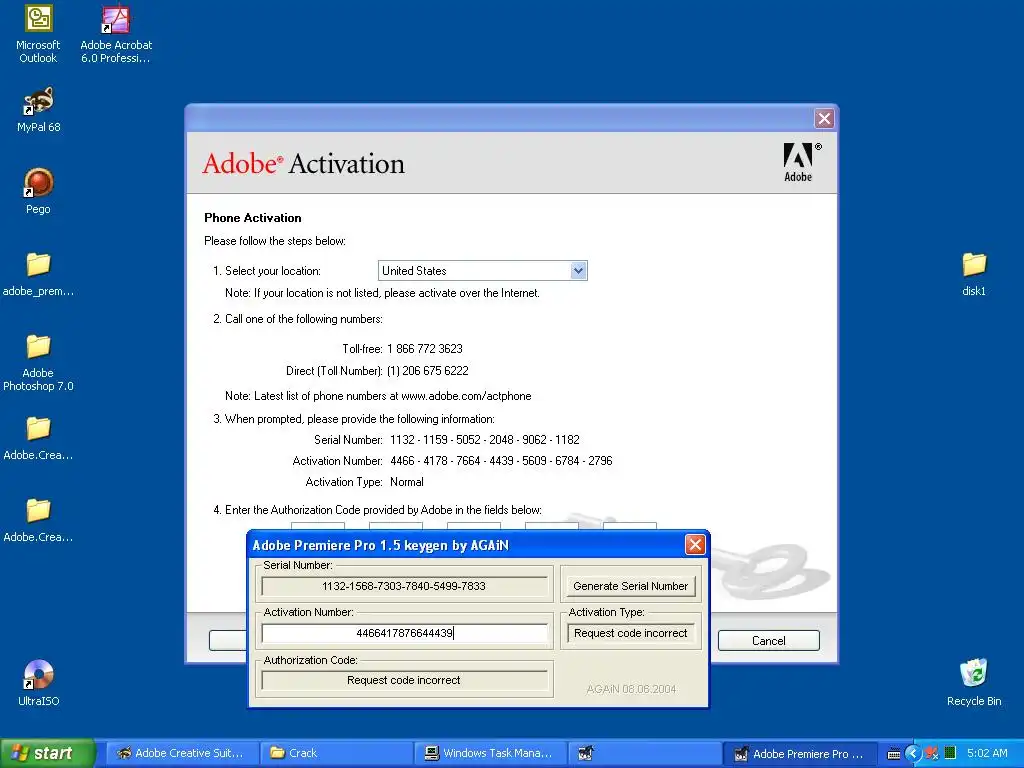Select the Recycle Bin icon
The image size is (1024, 768).
974,683
